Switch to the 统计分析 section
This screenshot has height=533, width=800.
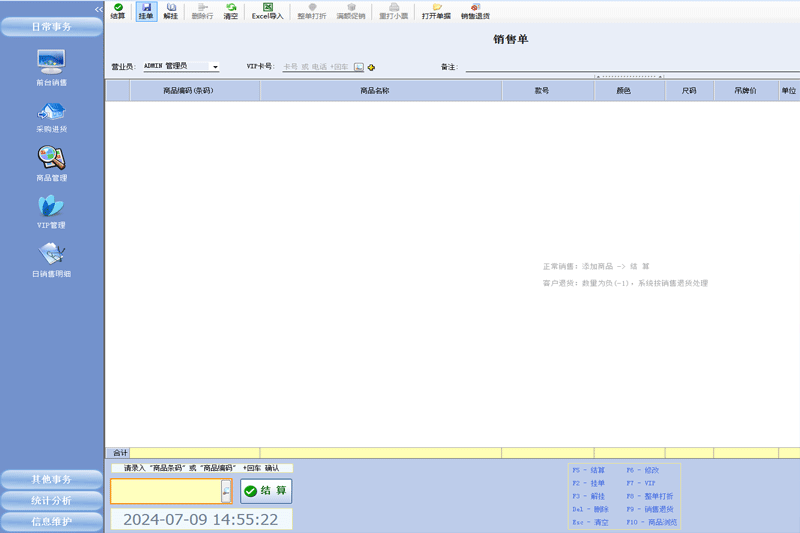pyautogui.click(x=51, y=500)
